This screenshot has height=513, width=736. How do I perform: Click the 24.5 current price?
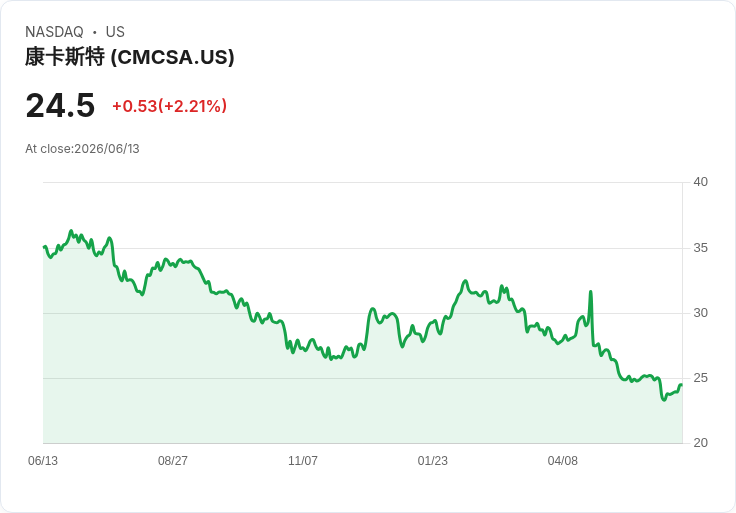coord(60,106)
